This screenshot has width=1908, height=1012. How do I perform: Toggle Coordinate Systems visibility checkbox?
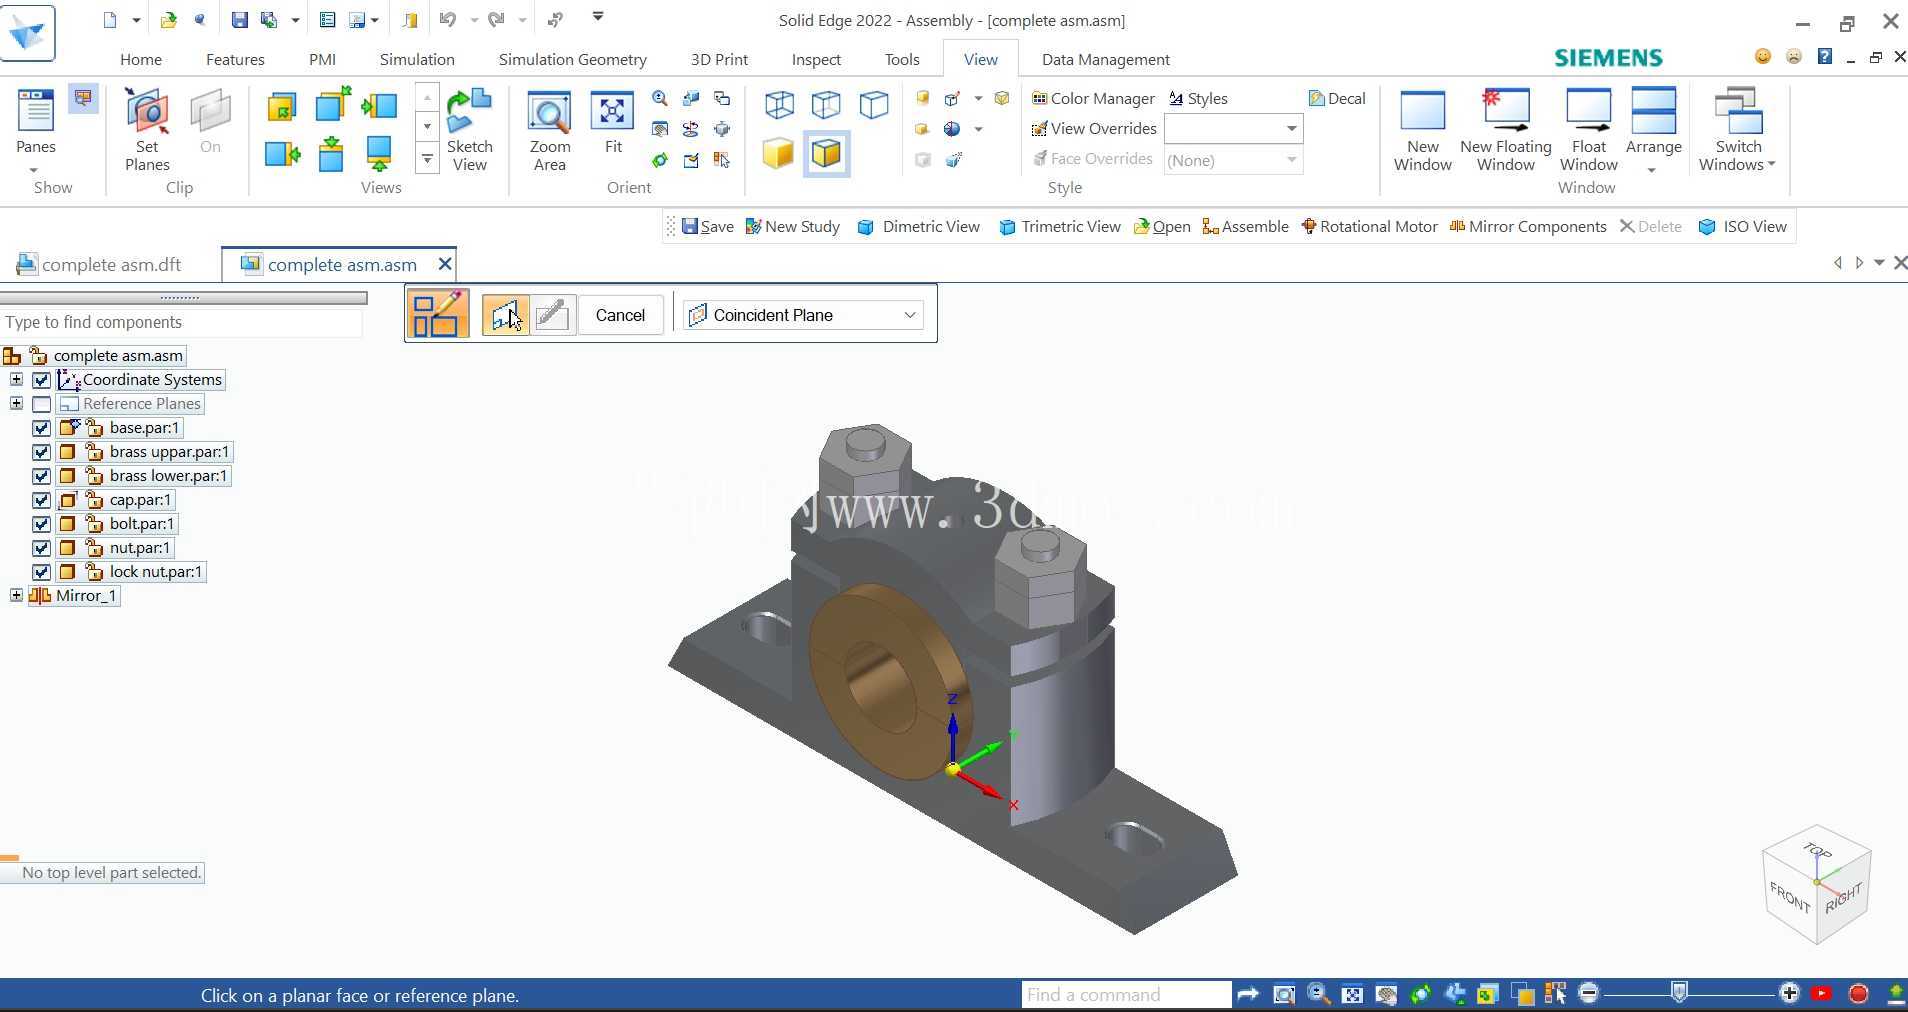pyautogui.click(x=41, y=380)
